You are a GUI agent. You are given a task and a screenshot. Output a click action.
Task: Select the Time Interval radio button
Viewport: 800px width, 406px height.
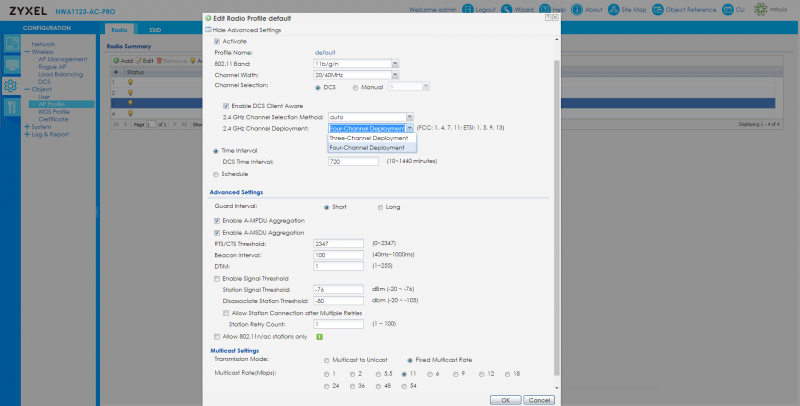click(215, 151)
